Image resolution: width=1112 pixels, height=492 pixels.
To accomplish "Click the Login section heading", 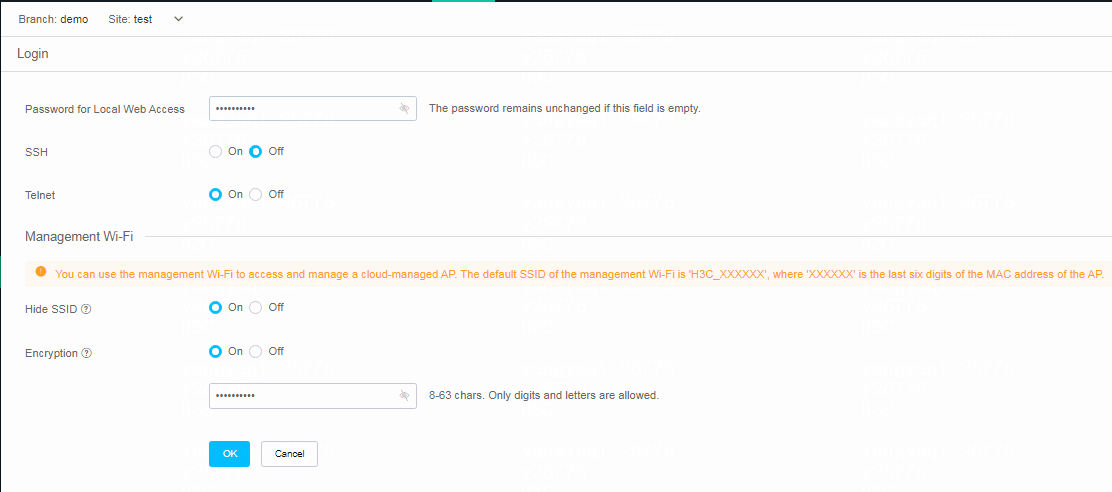I will (33, 54).
